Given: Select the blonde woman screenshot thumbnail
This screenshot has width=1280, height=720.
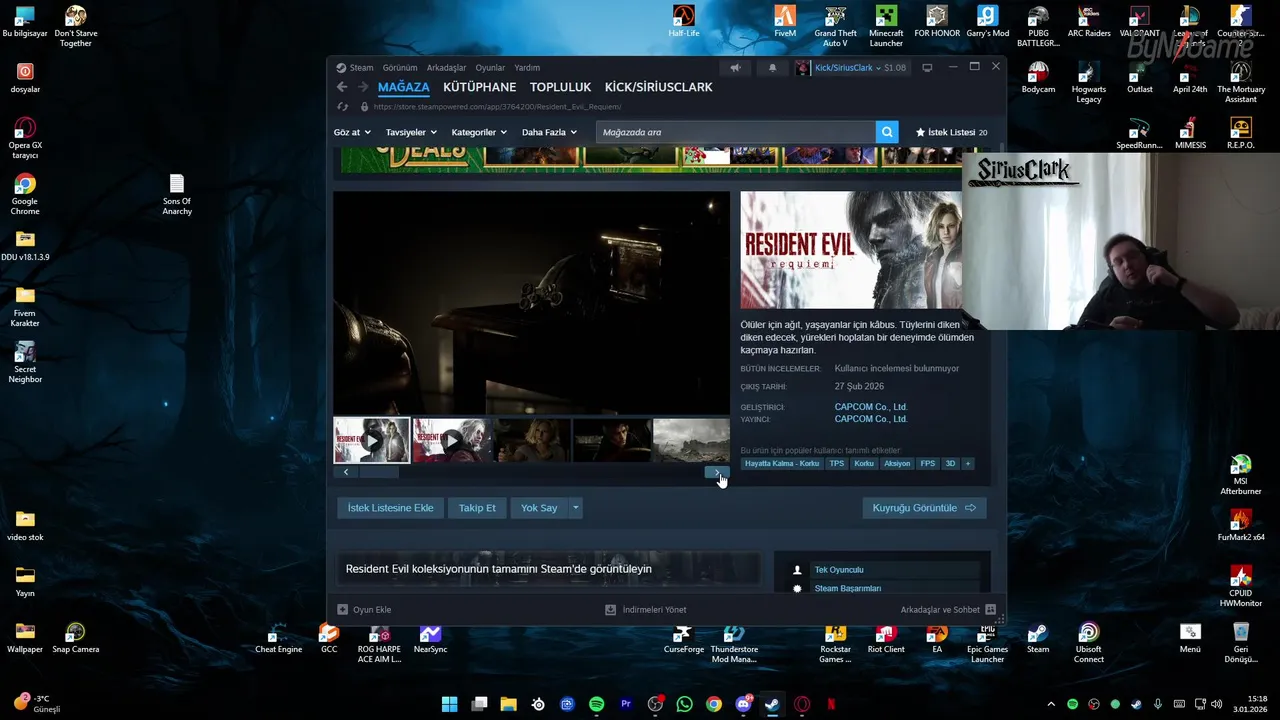Looking at the screenshot, I should [532, 440].
